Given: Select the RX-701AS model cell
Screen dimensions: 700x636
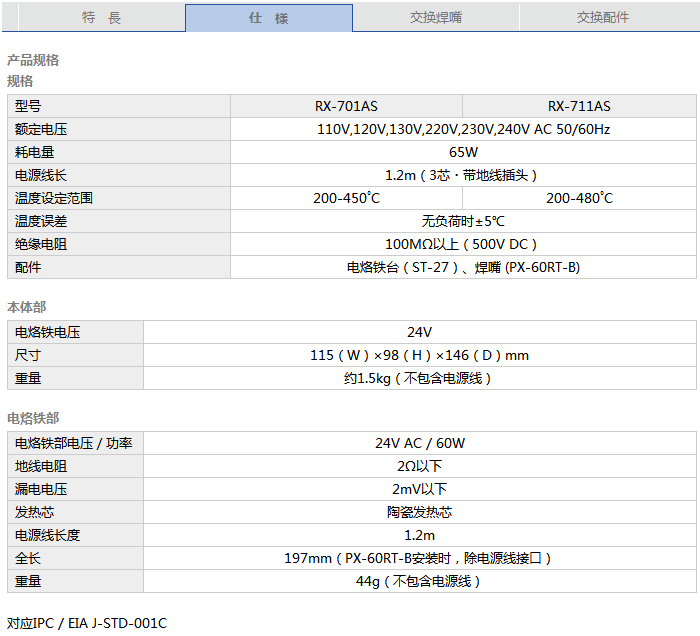Looking at the screenshot, I should (346, 106).
